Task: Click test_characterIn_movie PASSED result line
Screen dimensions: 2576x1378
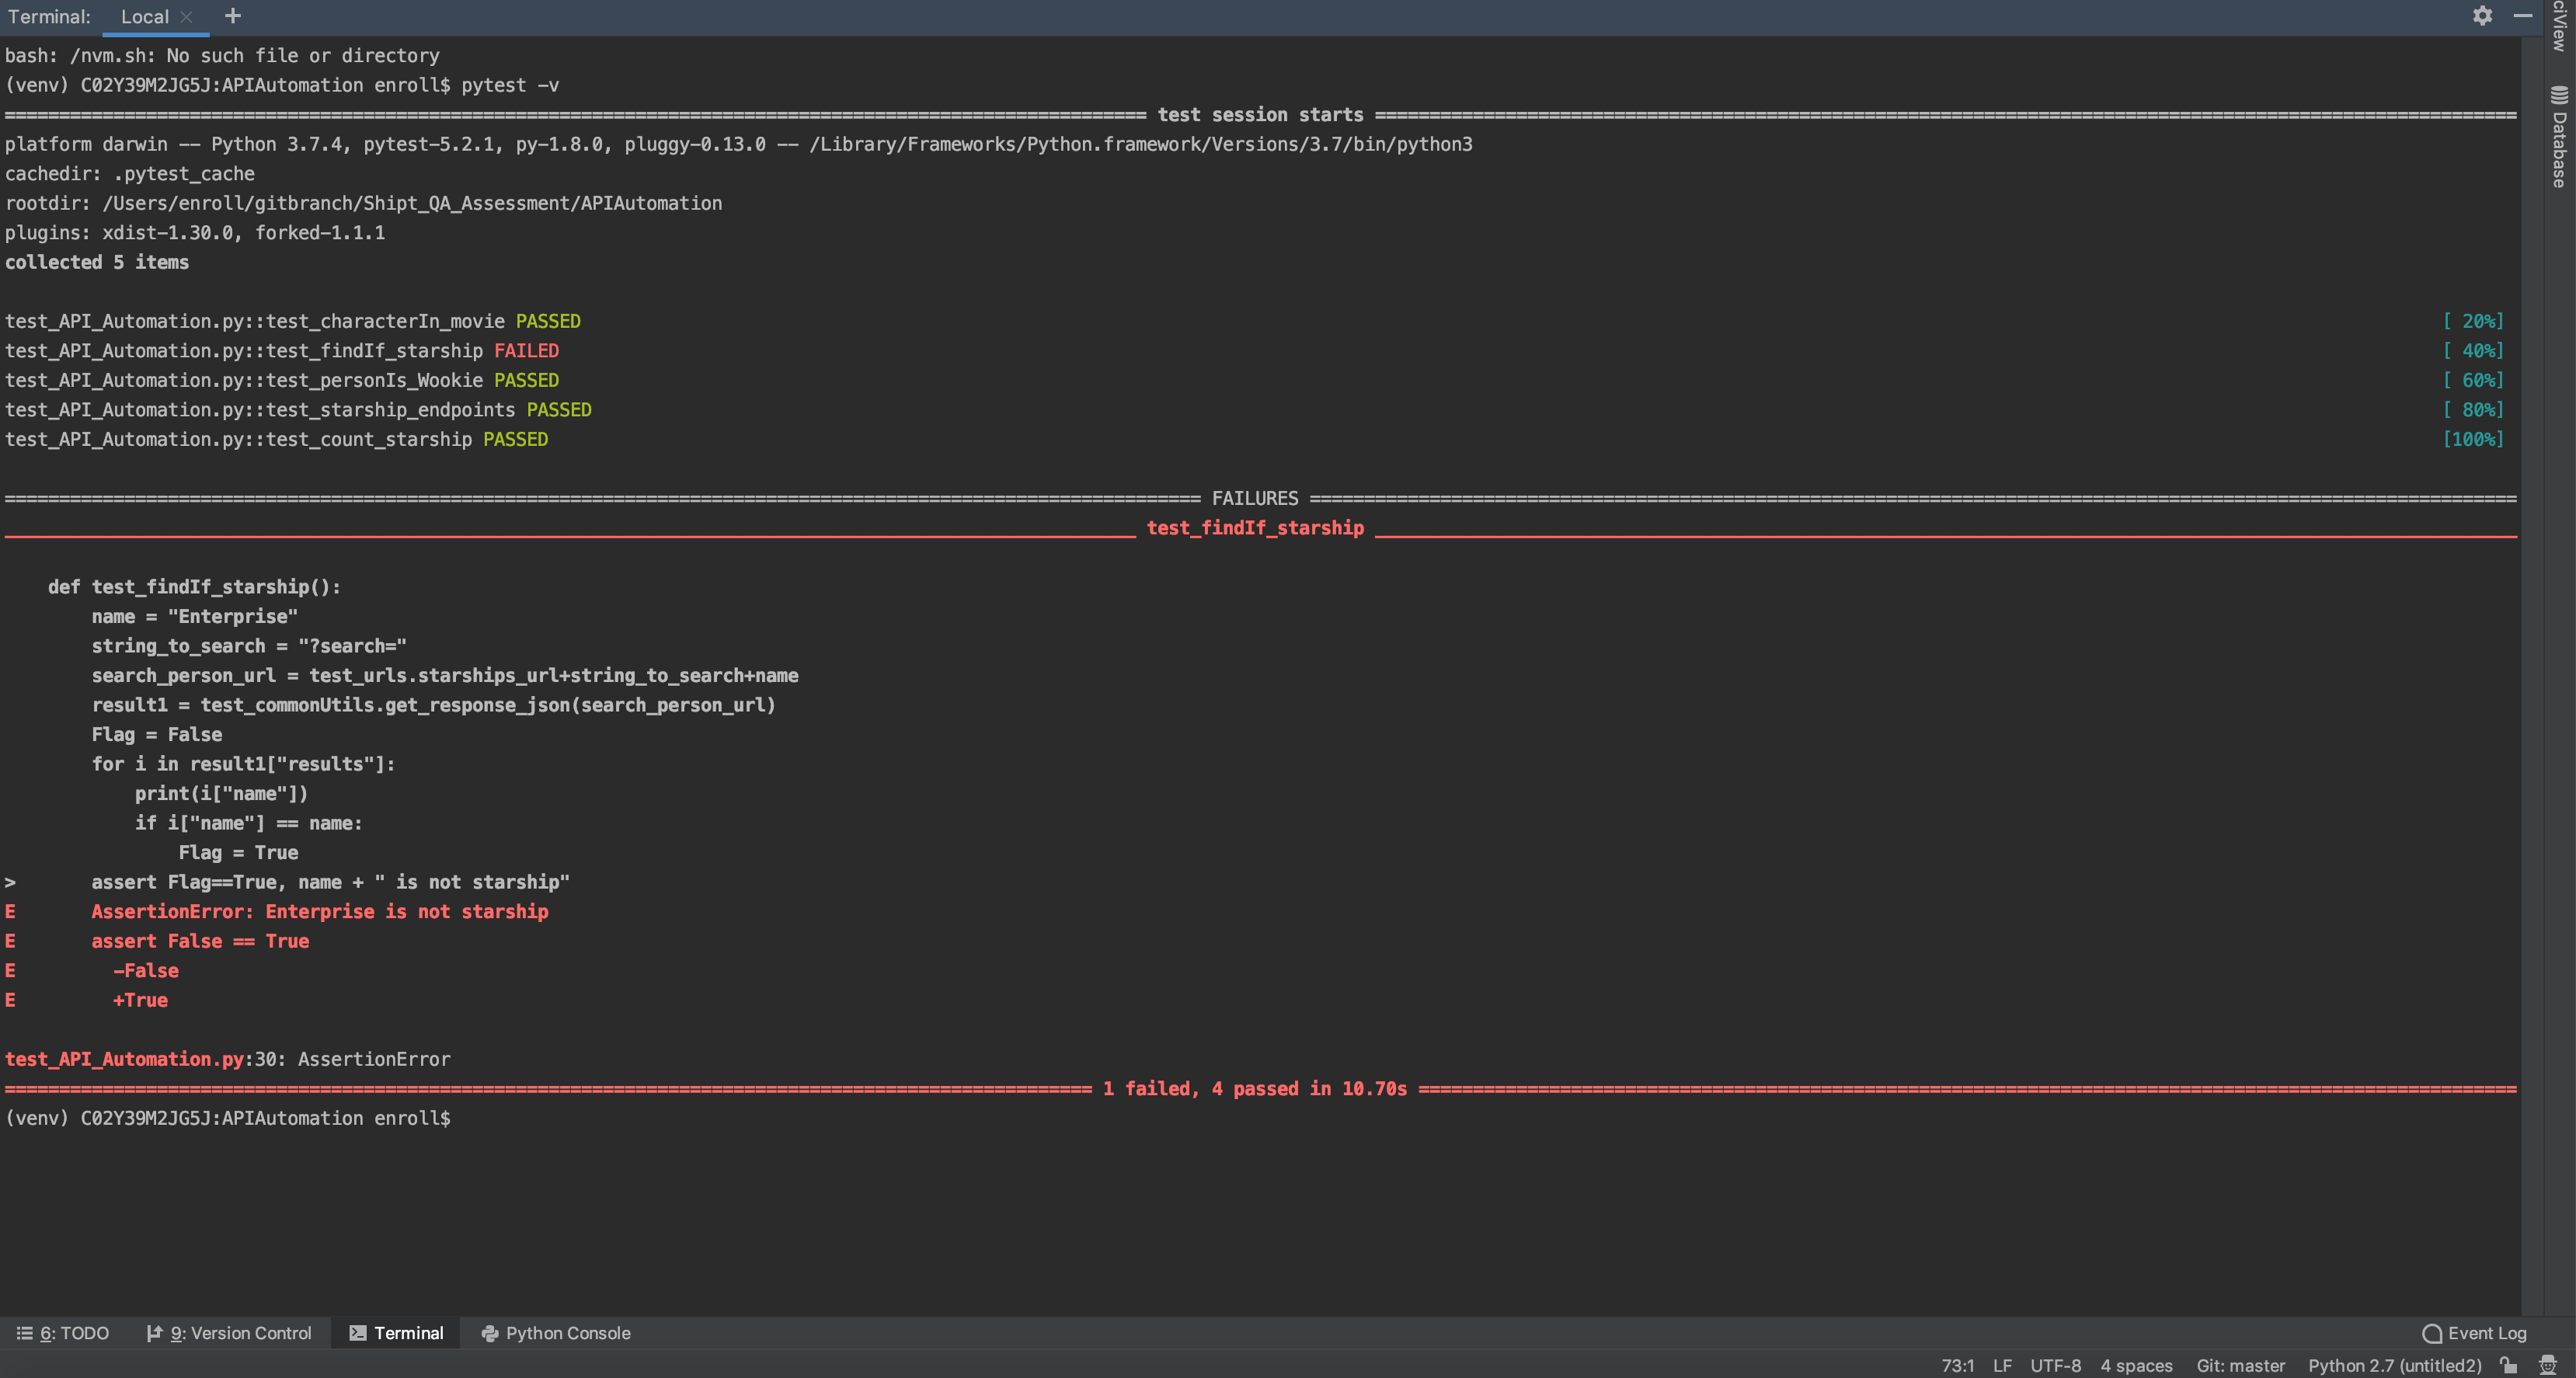Action: point(292,321)
